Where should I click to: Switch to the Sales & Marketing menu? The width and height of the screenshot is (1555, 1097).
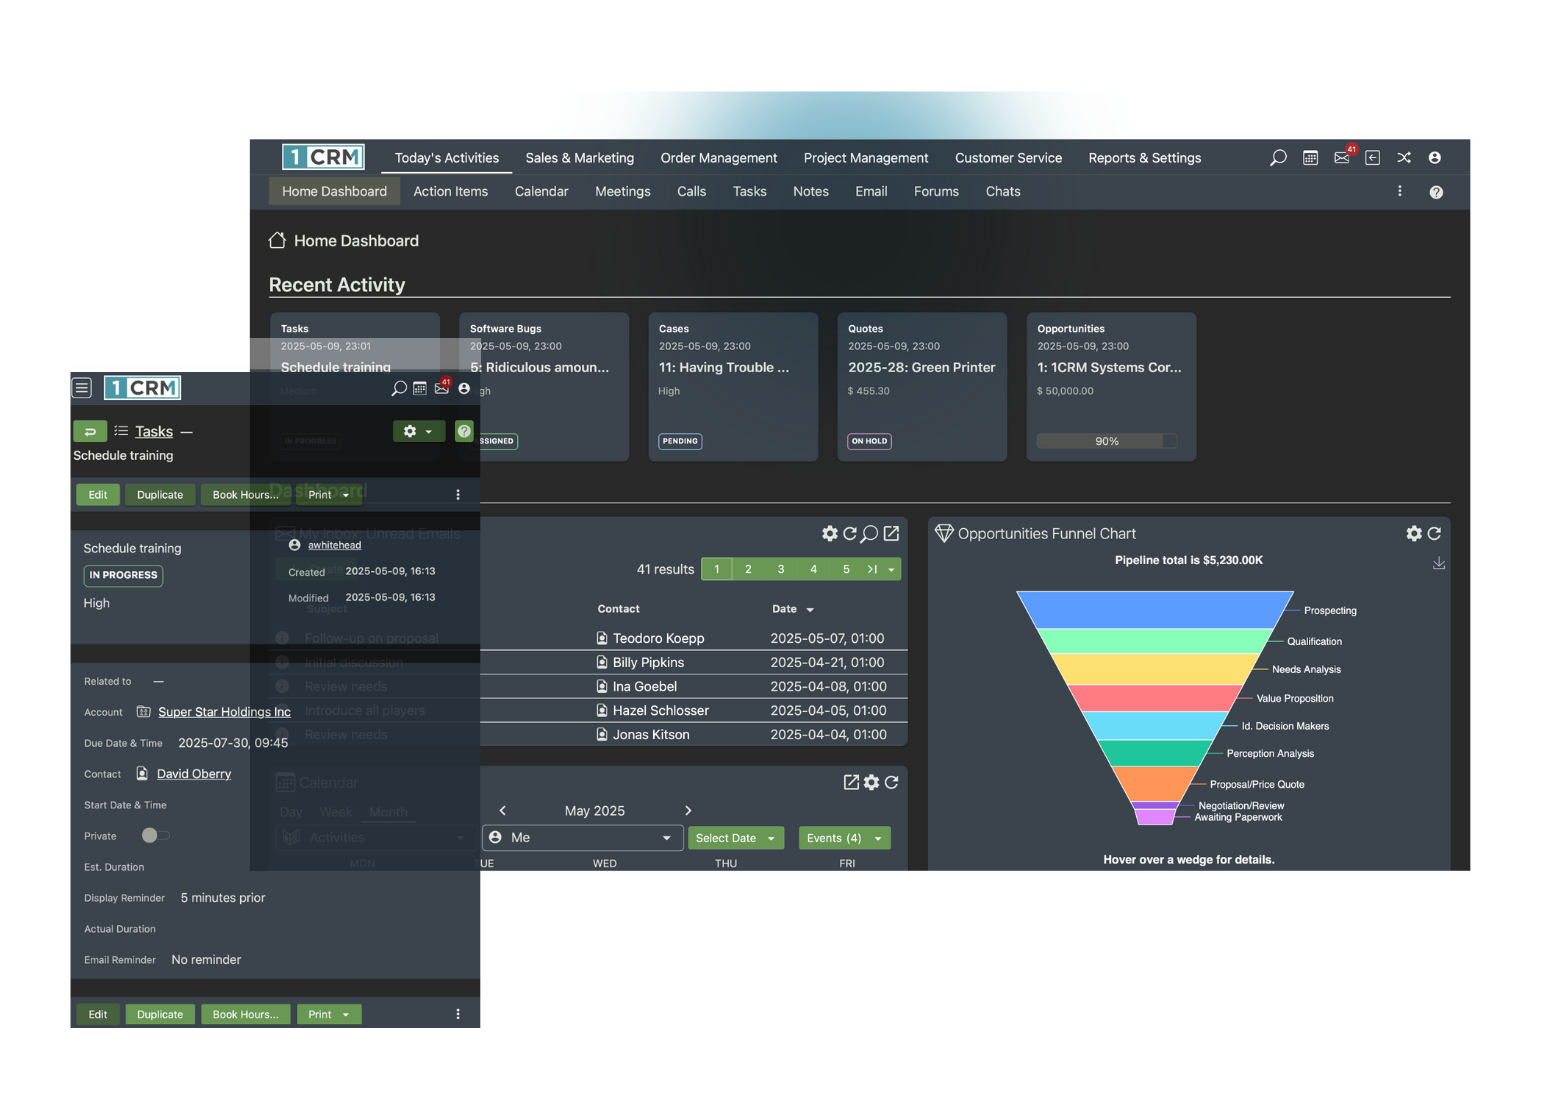(x=579, y=157)
